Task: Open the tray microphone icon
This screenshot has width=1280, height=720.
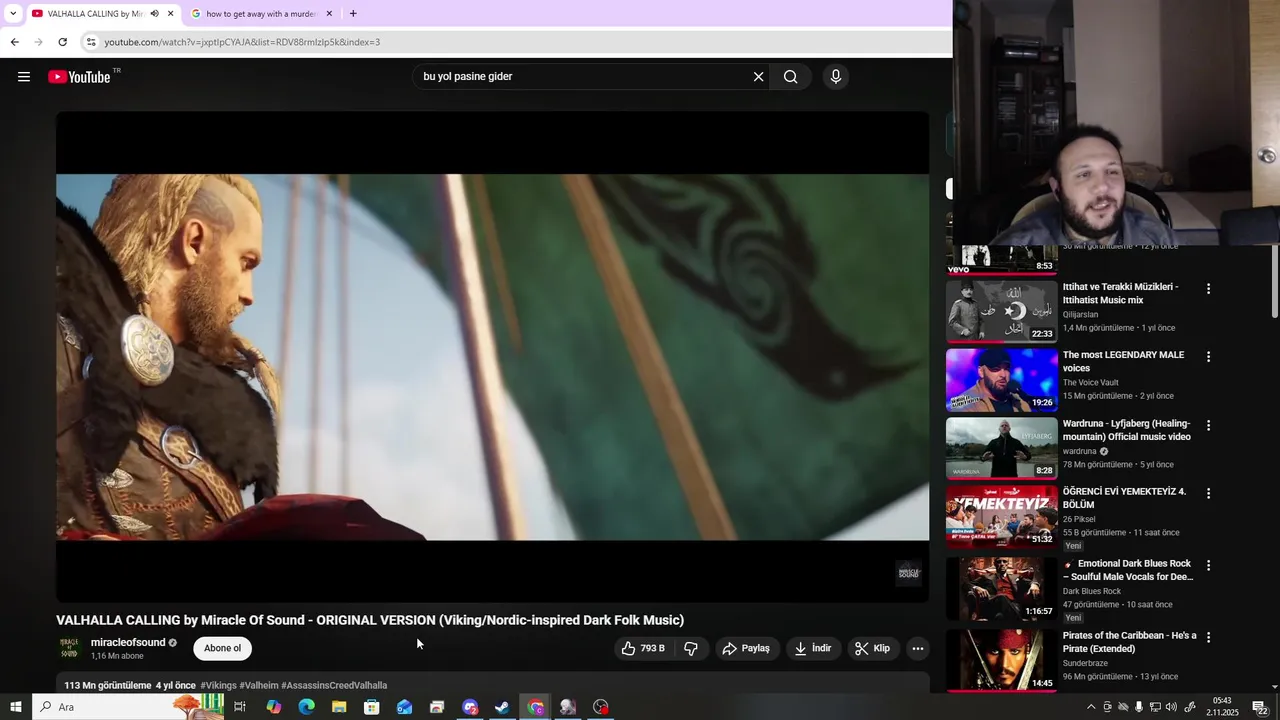Action: (1139, 707)
